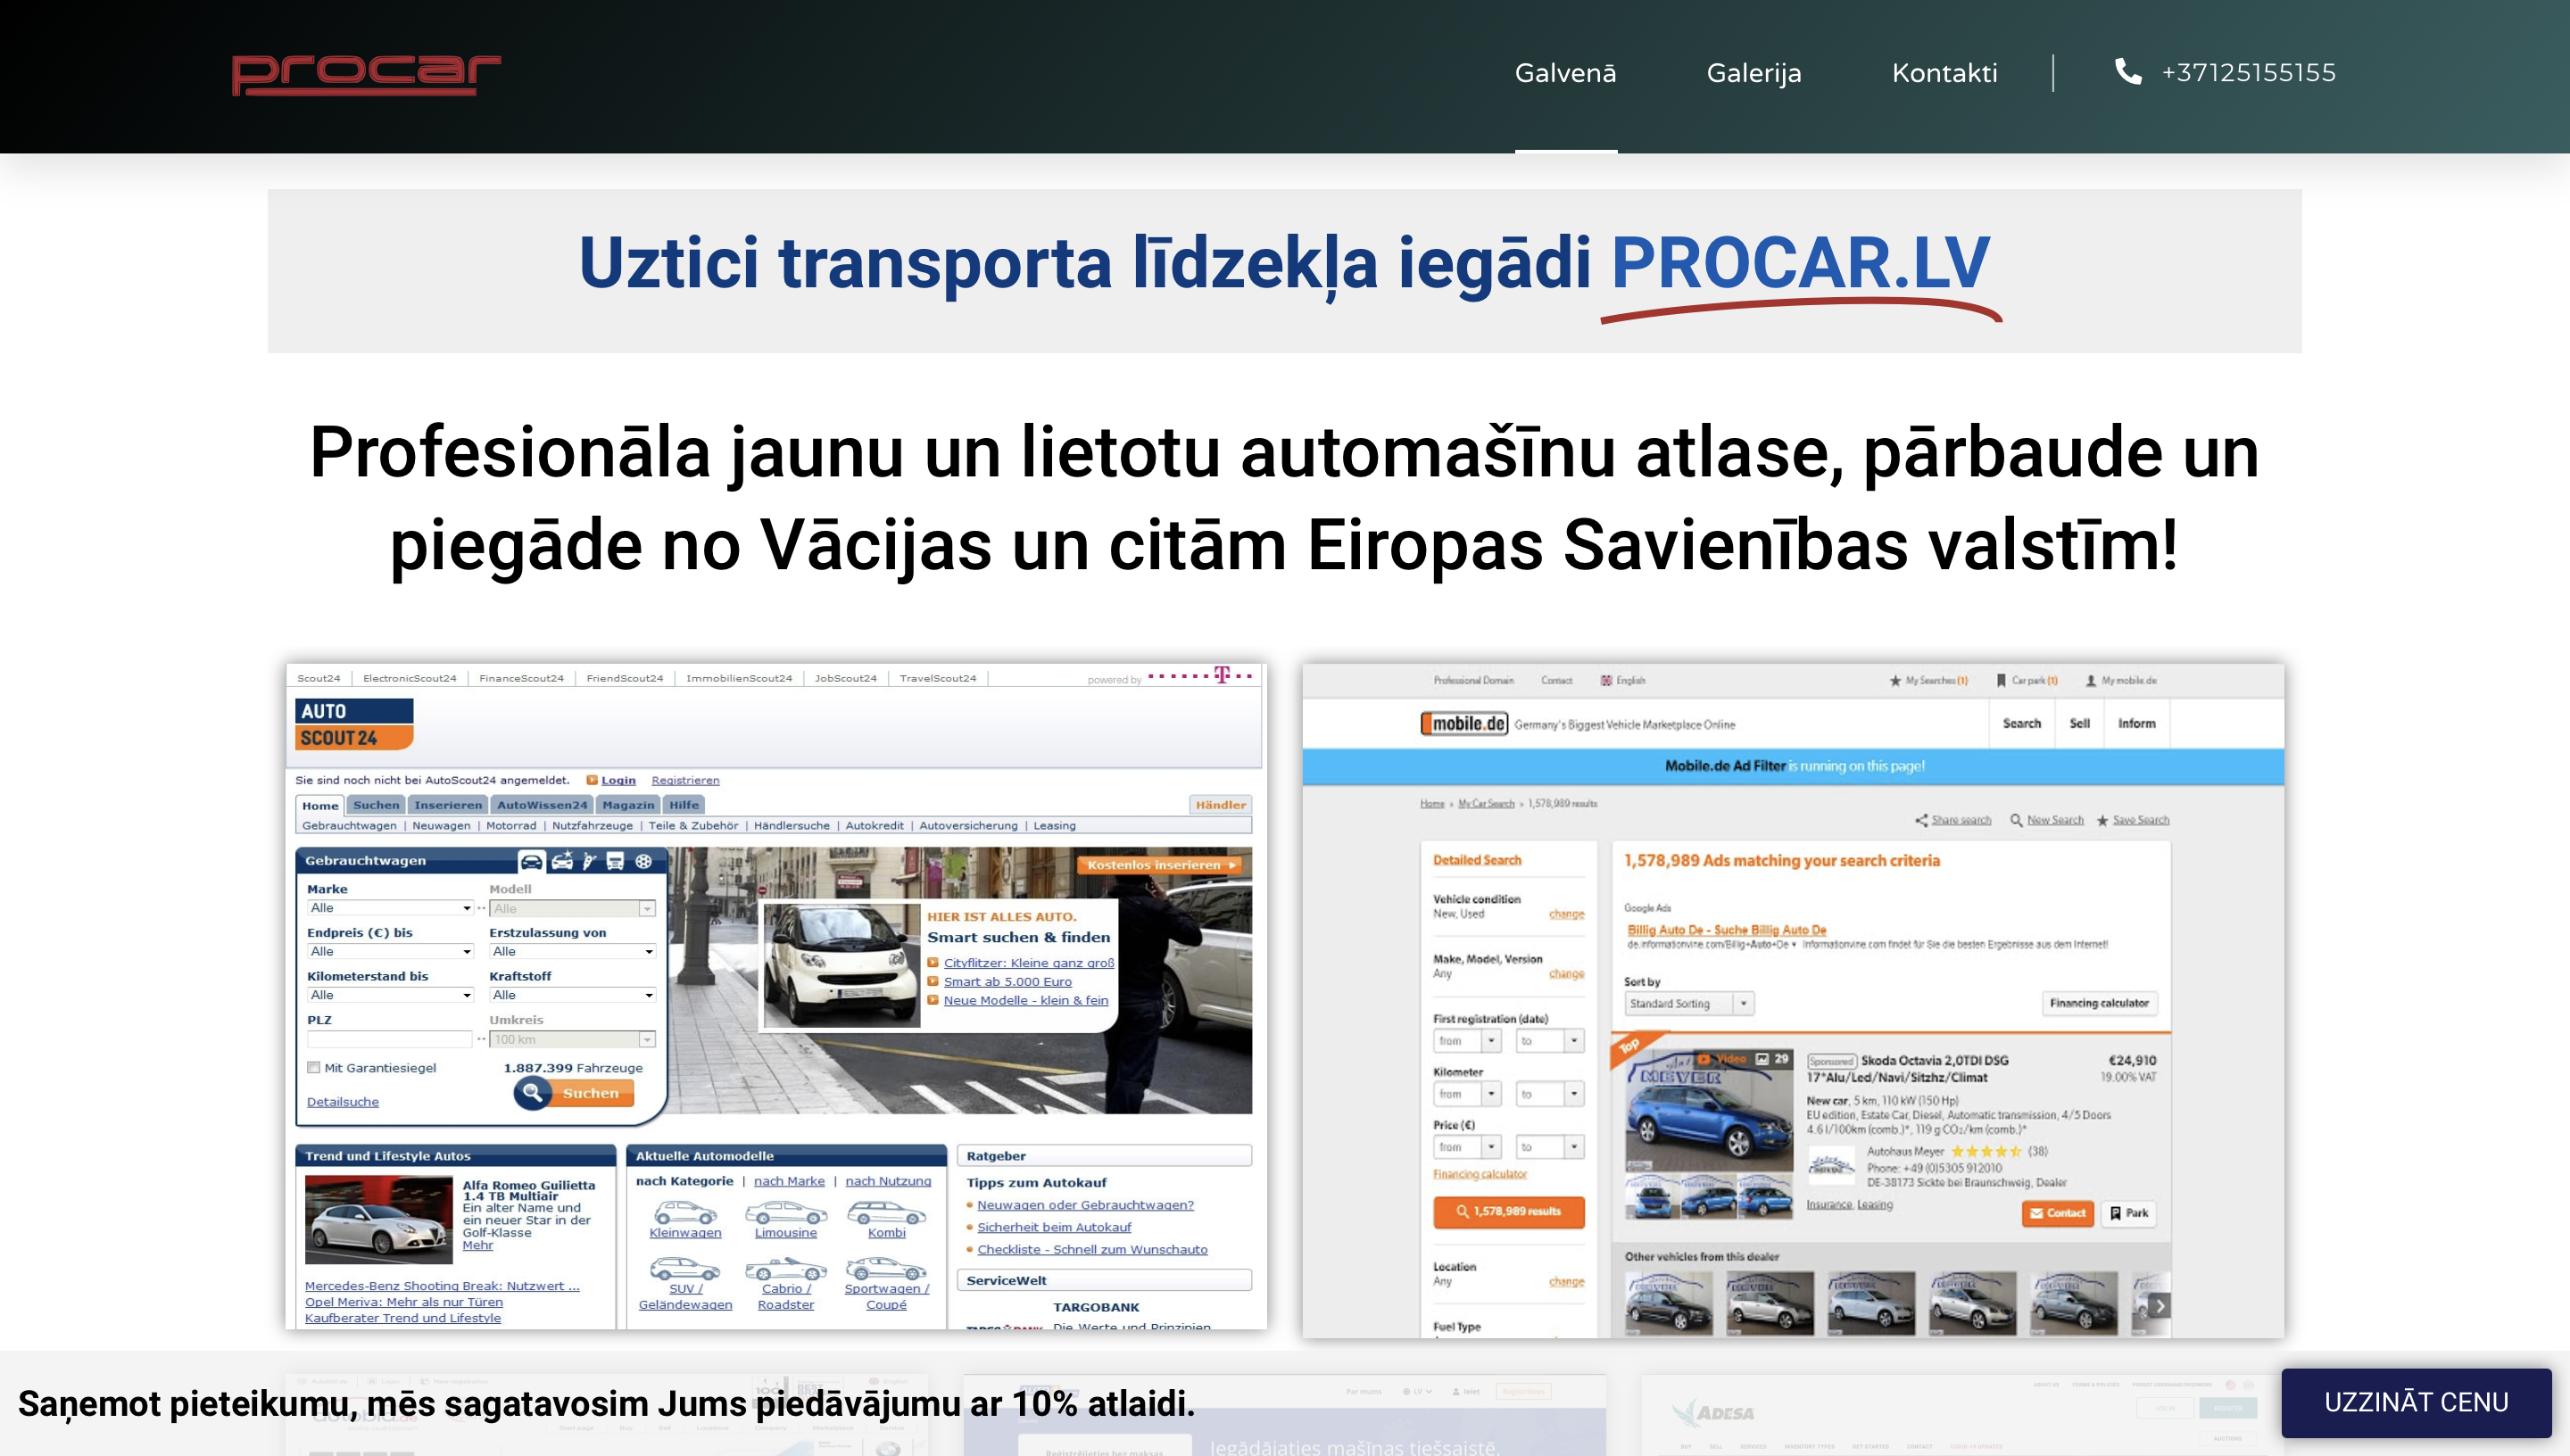The height and width of the screenshot is (1456, 2570).
Task: Click the underlined PROCAR.LV heading text
Action: pyautogui.click(x=1800, y=263)
